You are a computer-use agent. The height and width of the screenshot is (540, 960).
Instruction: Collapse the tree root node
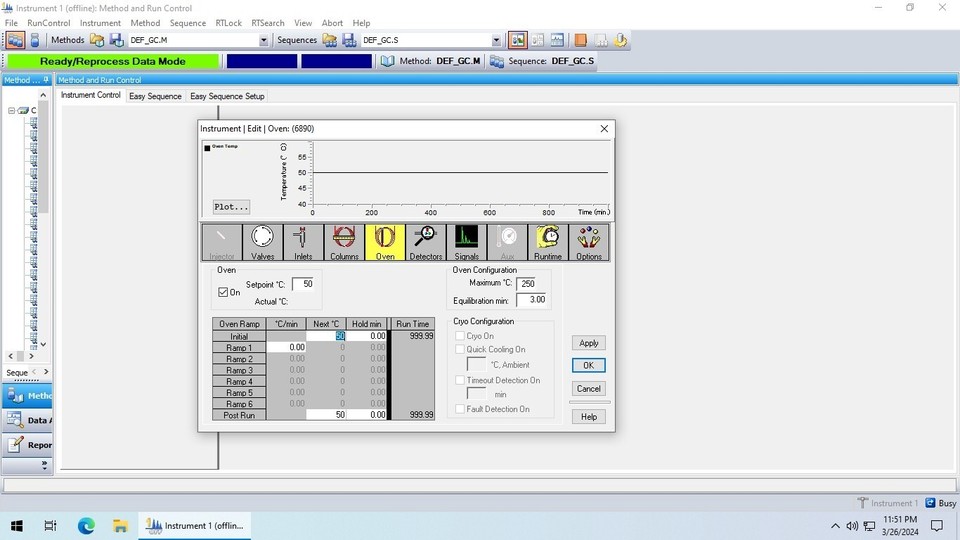pos(12,111)
